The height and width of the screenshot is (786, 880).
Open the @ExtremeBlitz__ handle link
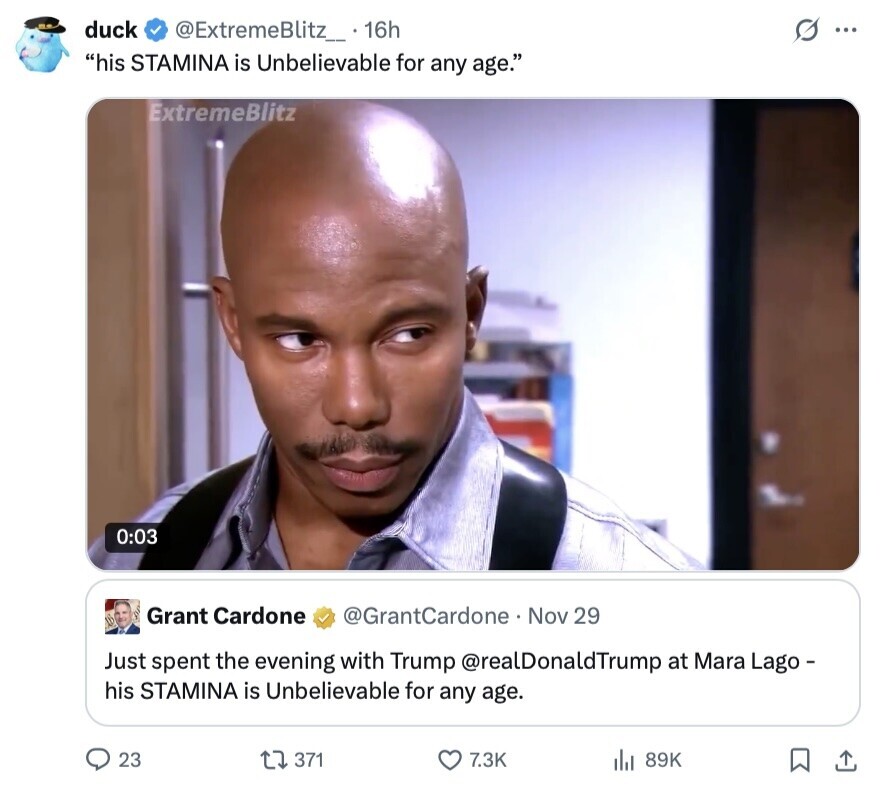pos(260,30)
